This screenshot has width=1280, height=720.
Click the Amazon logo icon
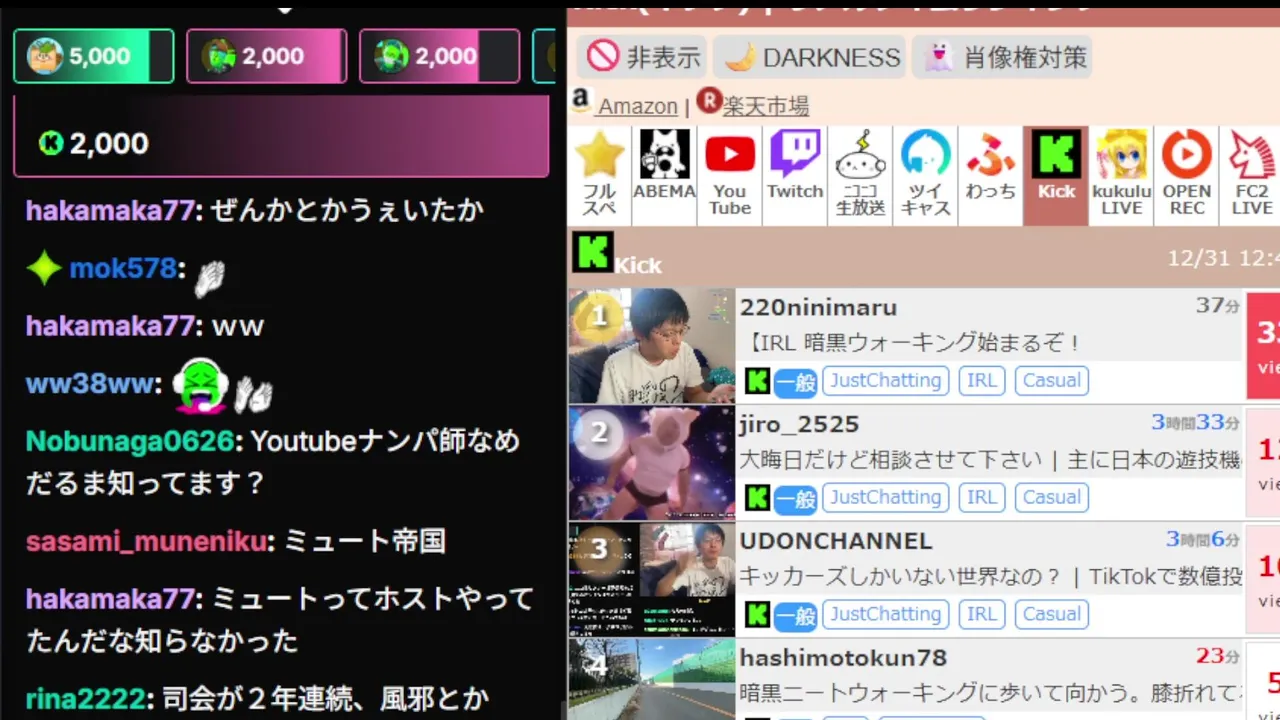click(581, 101)
